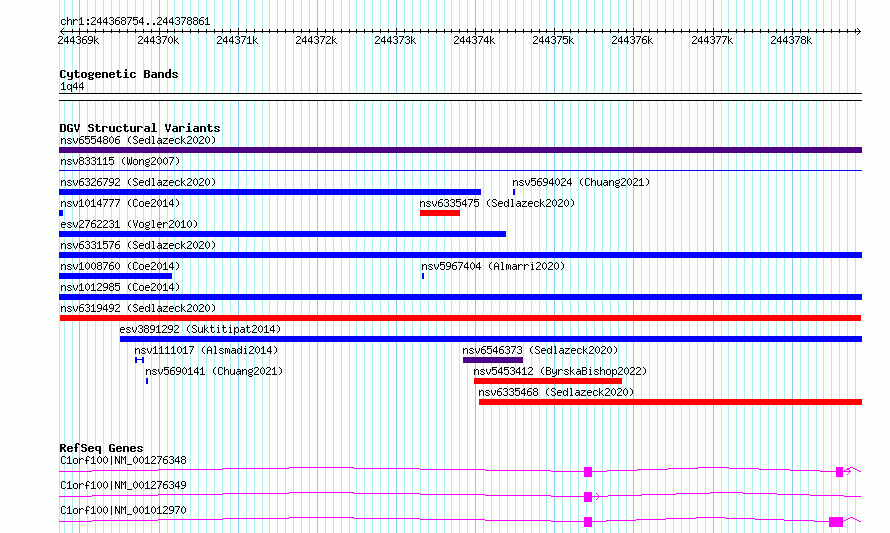Click the nsv1012985 (Coe2014) label
The image size is (890, 533).
point(120,287)
